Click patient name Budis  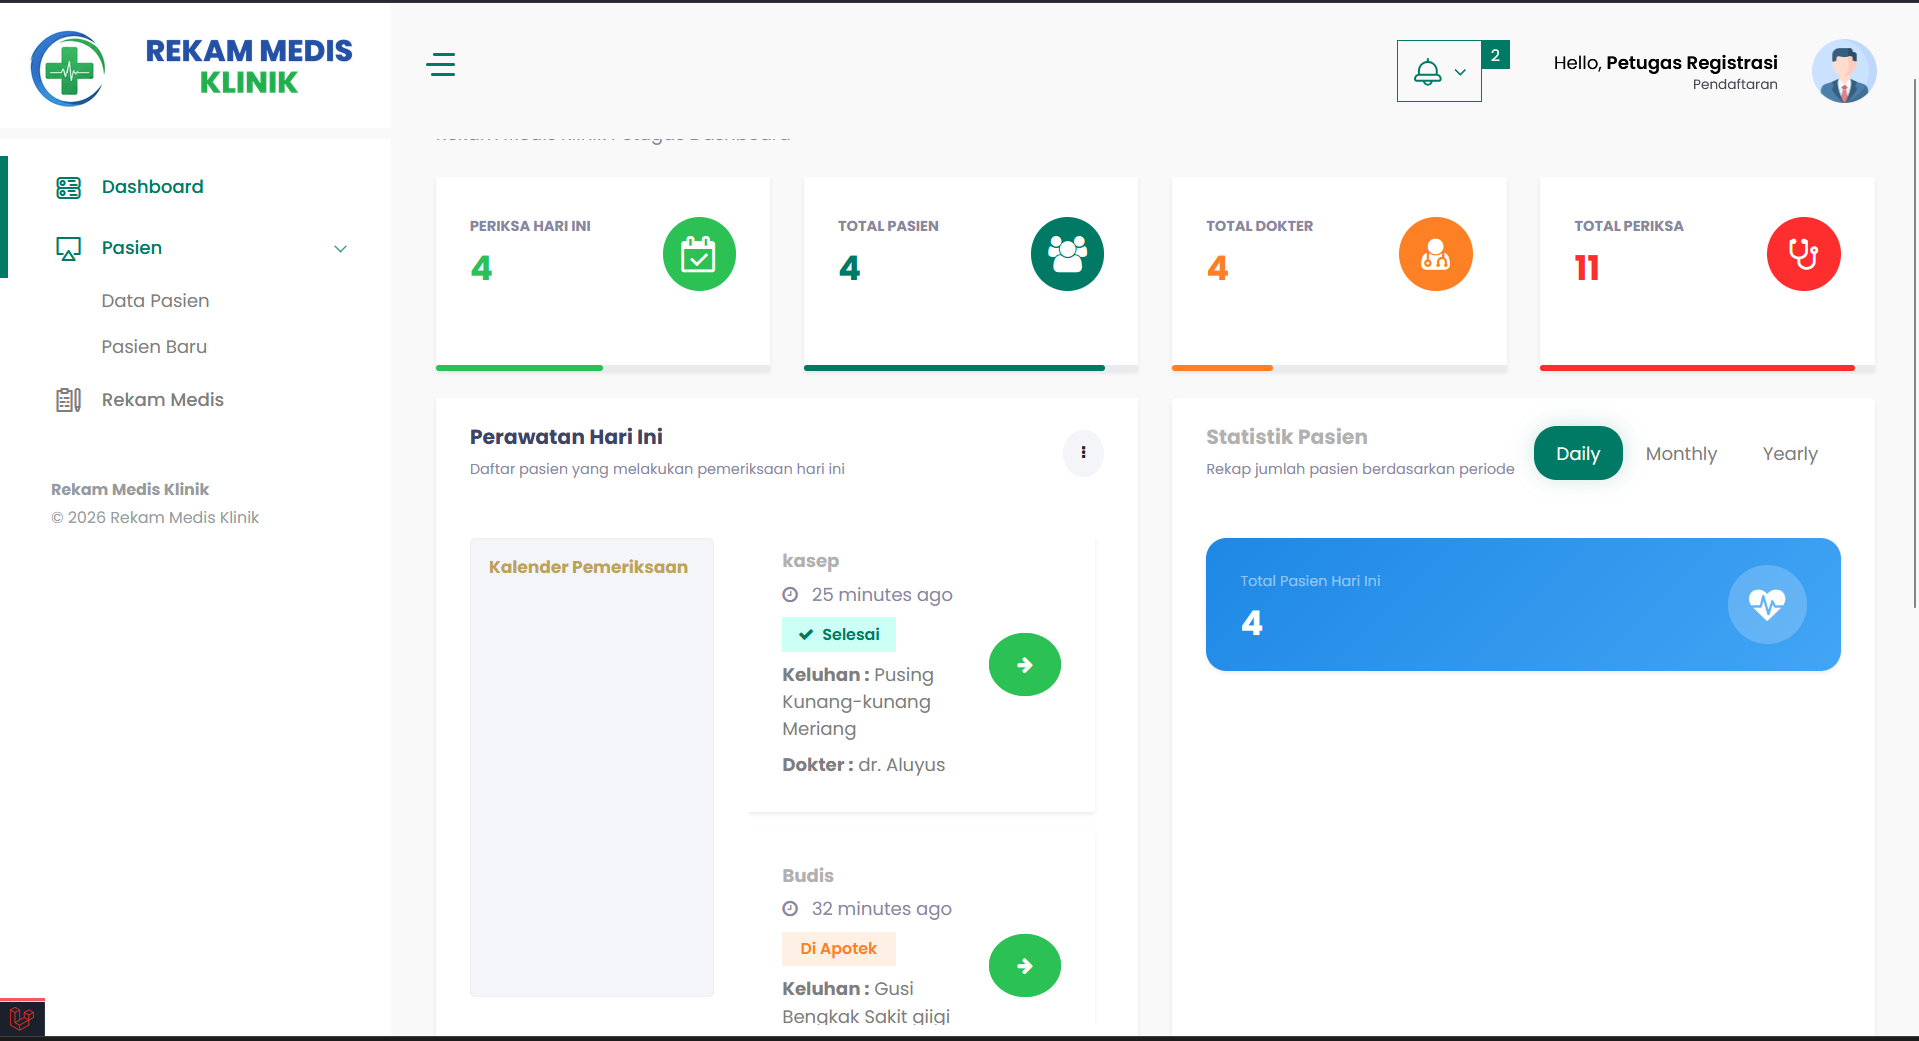[x=807, y=876]
